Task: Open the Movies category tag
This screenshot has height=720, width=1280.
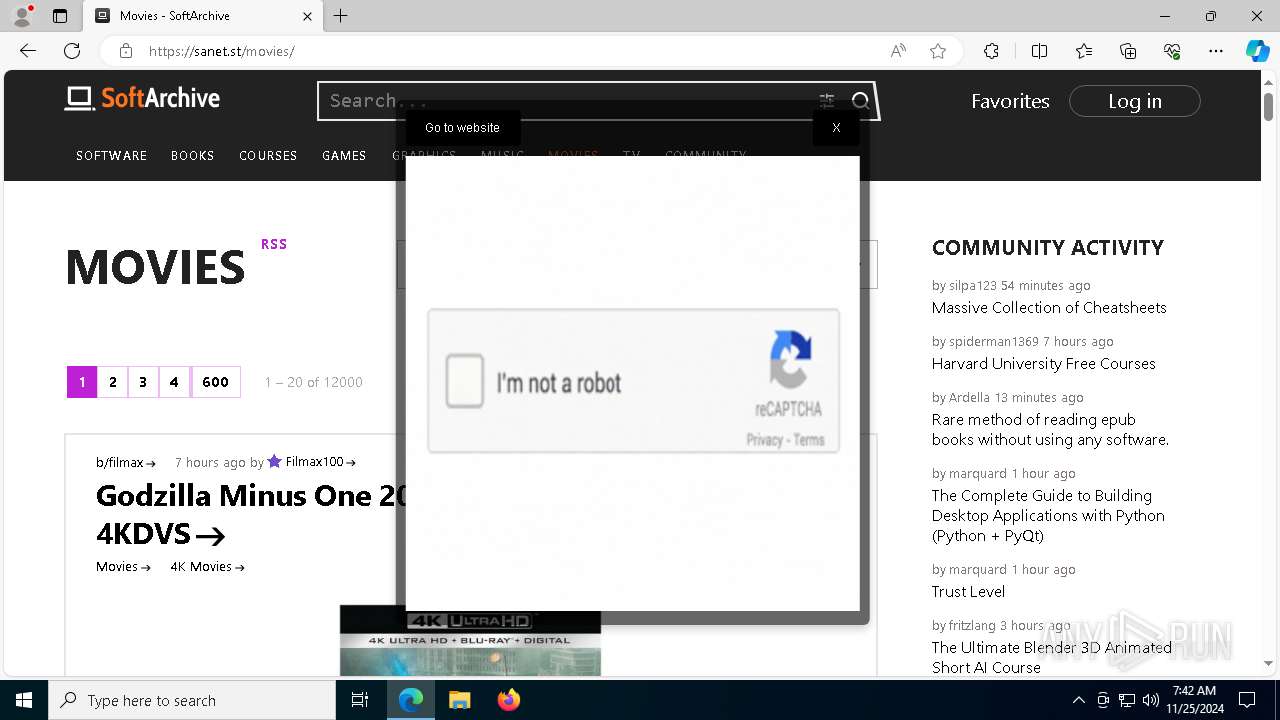Action: pyautogui.click(x=123, y=566)
